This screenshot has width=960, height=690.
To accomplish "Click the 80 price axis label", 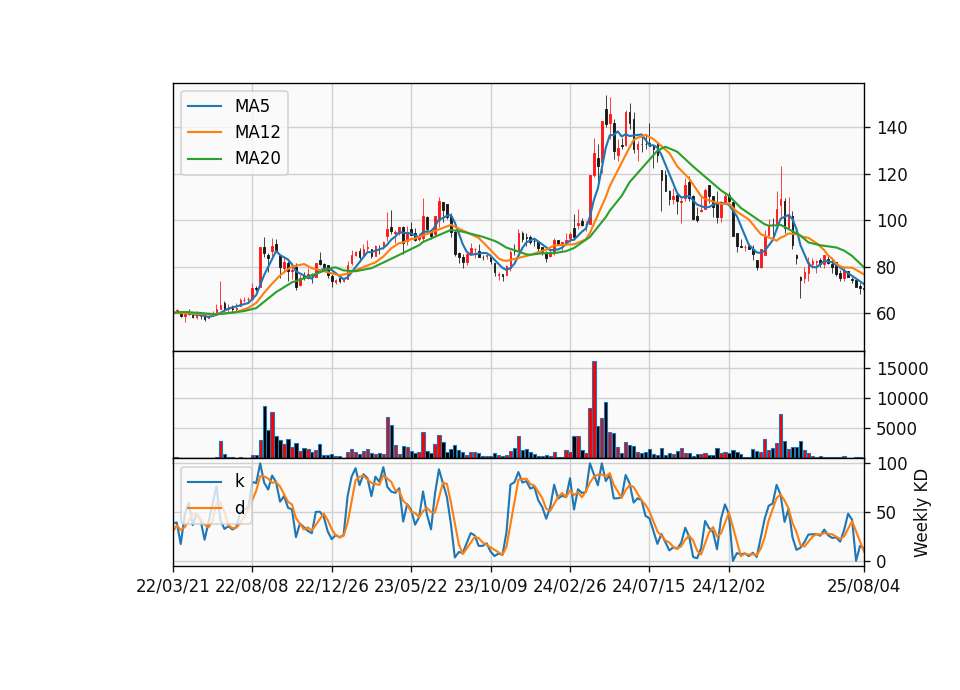I will pos(887,268).
